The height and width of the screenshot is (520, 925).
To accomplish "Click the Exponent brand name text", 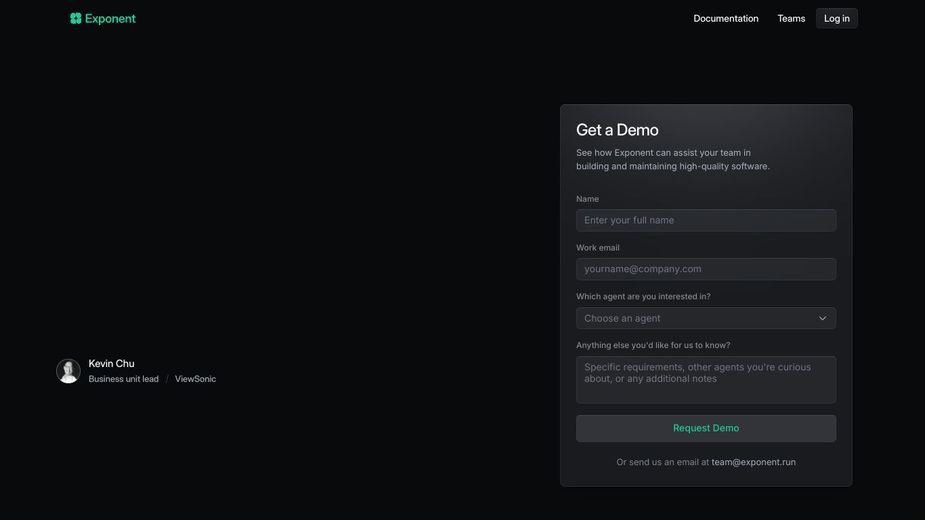I will point(110,18).
